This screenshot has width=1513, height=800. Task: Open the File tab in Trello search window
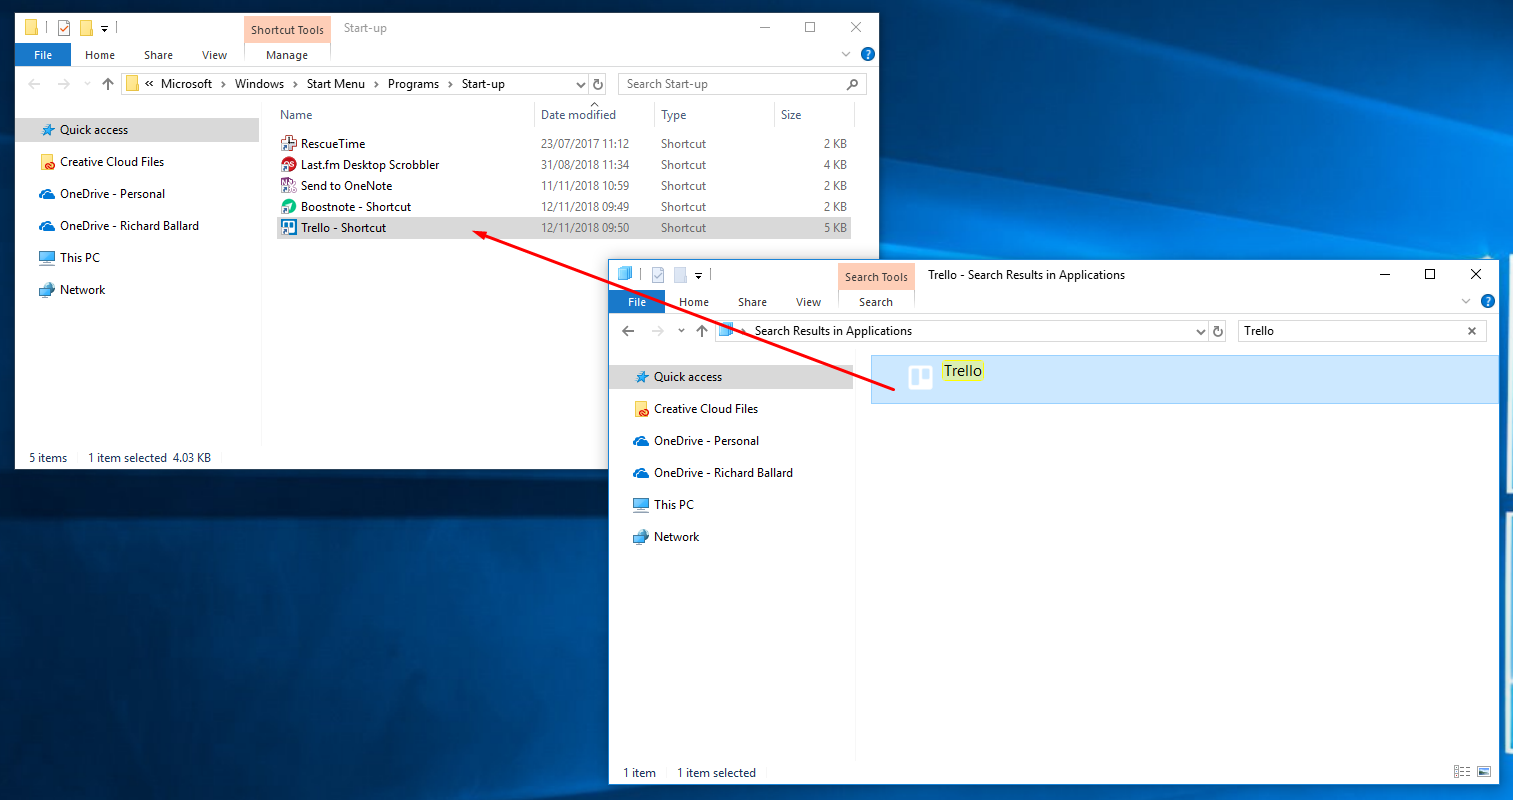click(x=637, y=302)
